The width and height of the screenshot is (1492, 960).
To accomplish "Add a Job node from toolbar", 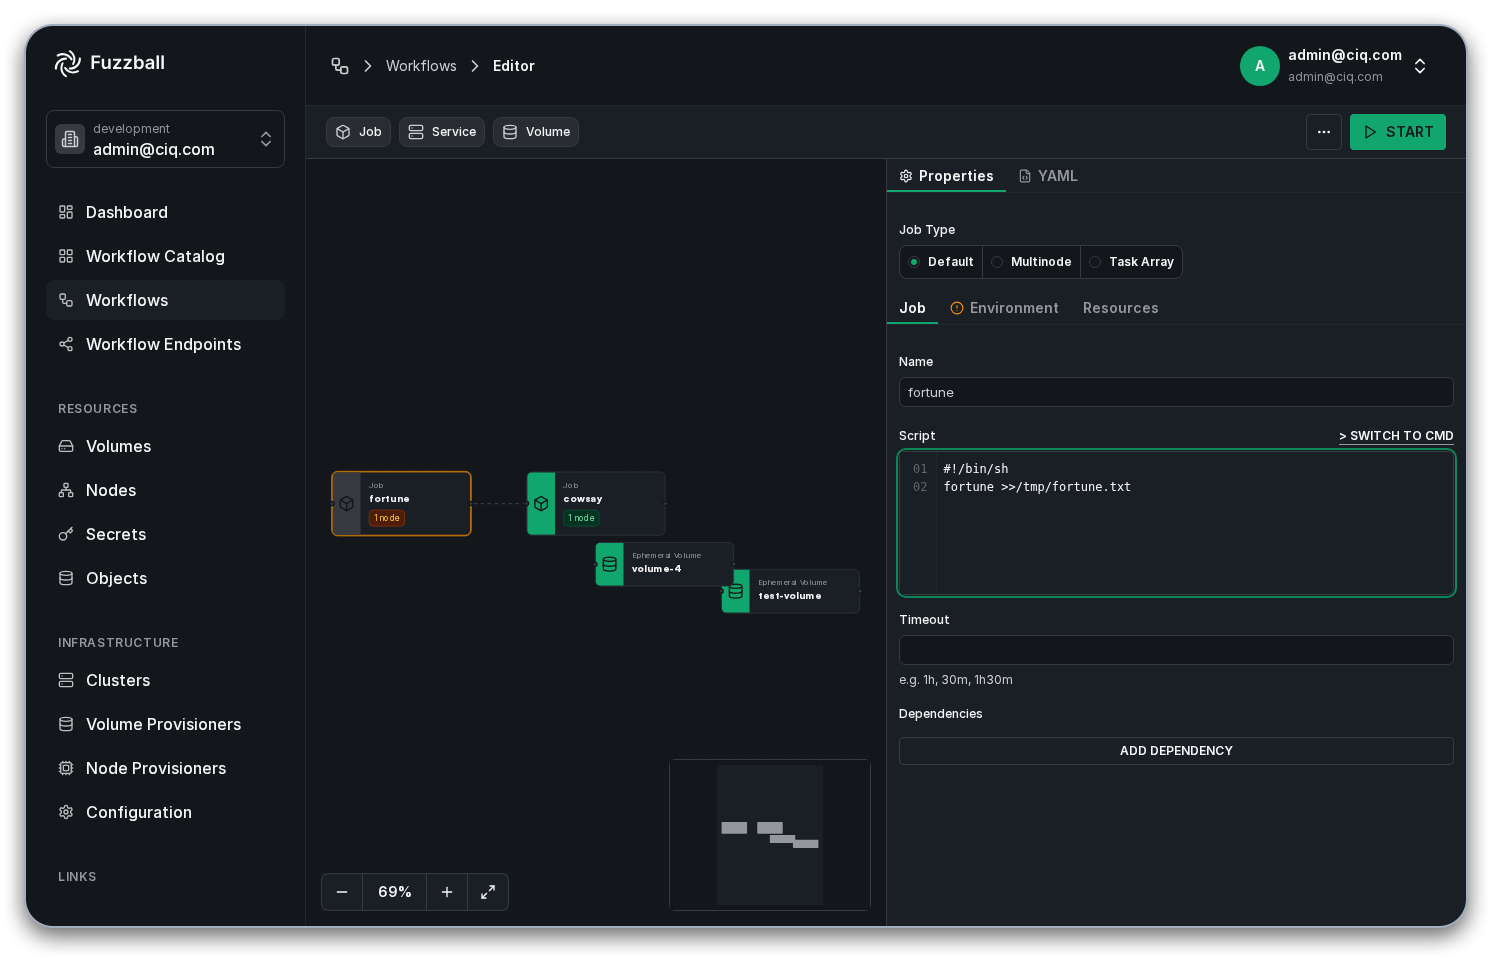I will [358, 132].
